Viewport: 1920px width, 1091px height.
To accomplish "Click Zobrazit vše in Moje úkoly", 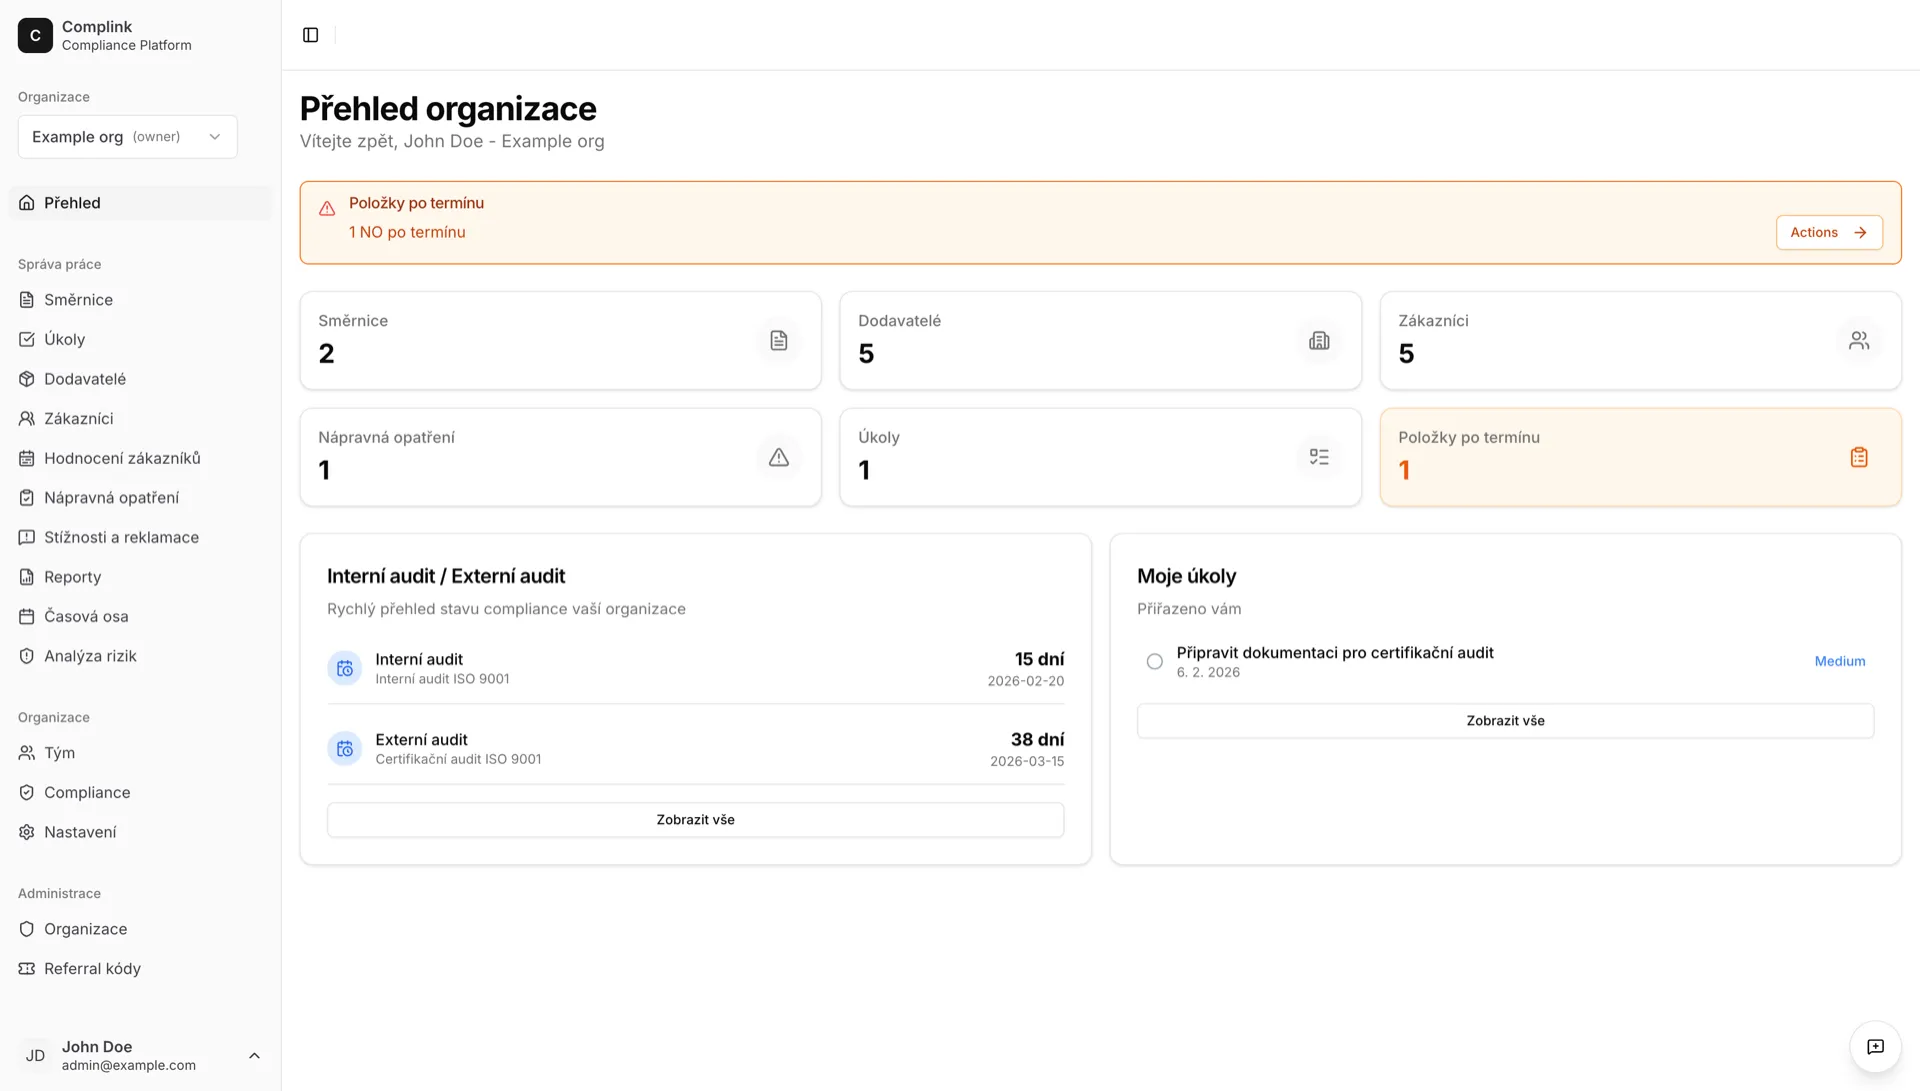I will click(x=1504, y=720).
